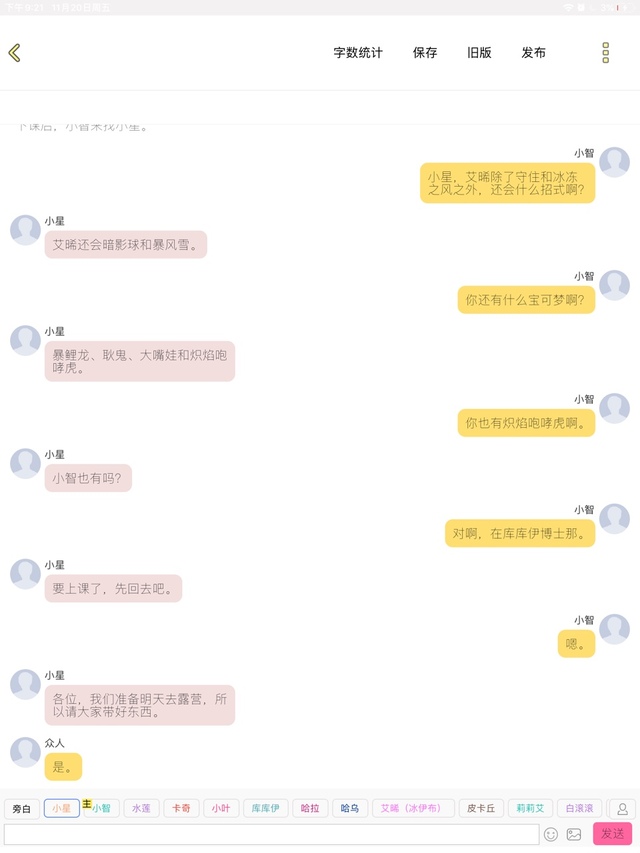Tap the pink 发送 send button
The image size is (640, 853).
coord(612,833)
